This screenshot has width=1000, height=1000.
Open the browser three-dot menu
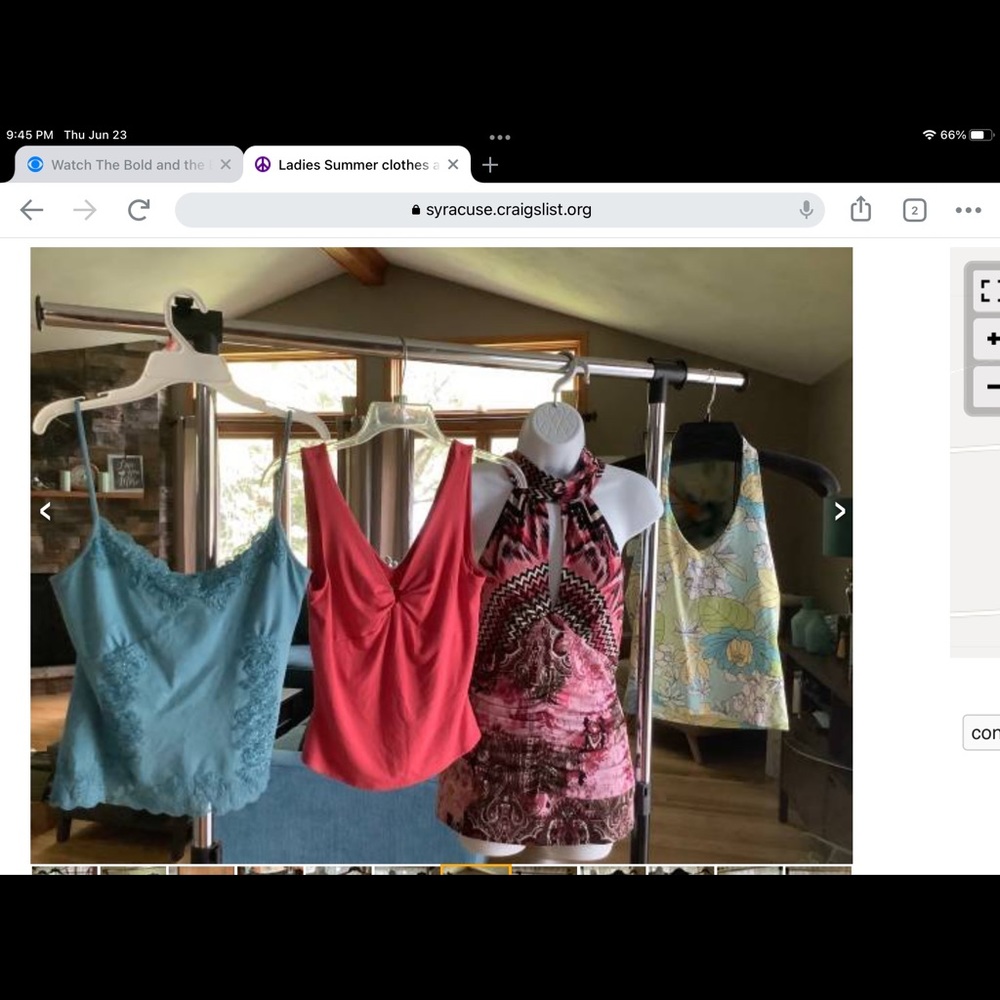pyautogui.click(x=968, y=210)
